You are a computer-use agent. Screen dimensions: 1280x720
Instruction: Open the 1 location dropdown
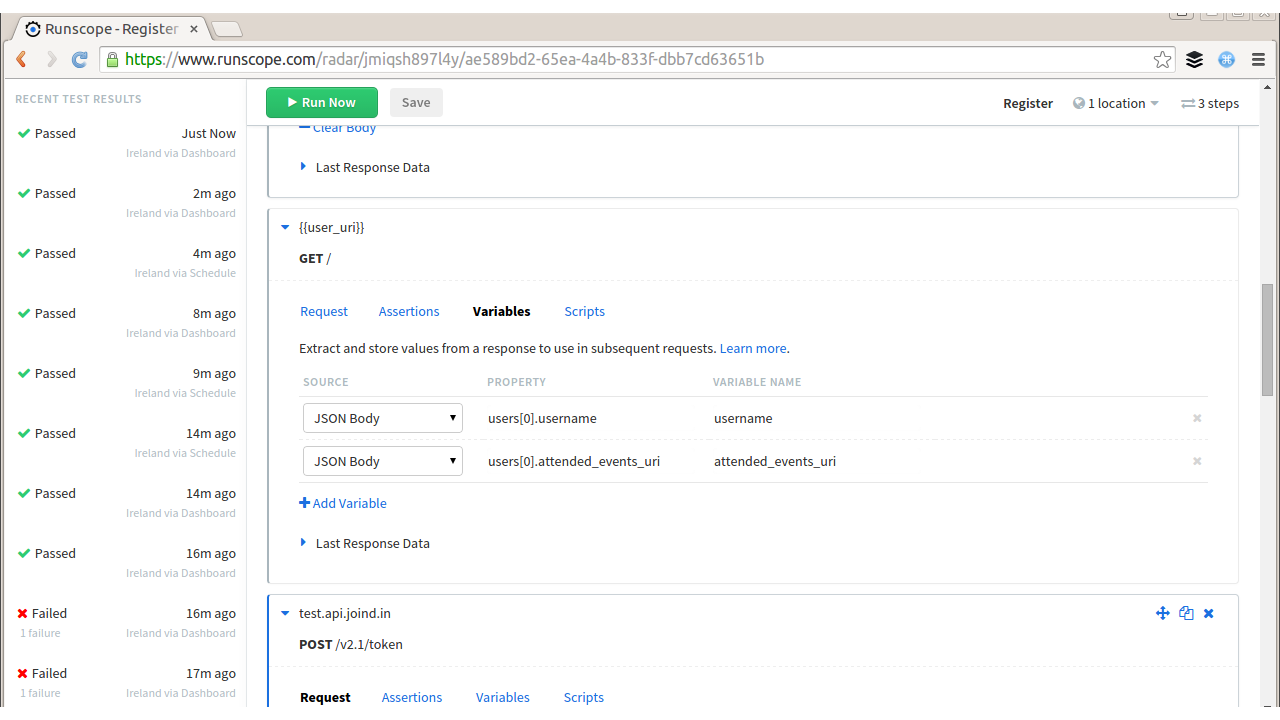tap(1116, 103)
